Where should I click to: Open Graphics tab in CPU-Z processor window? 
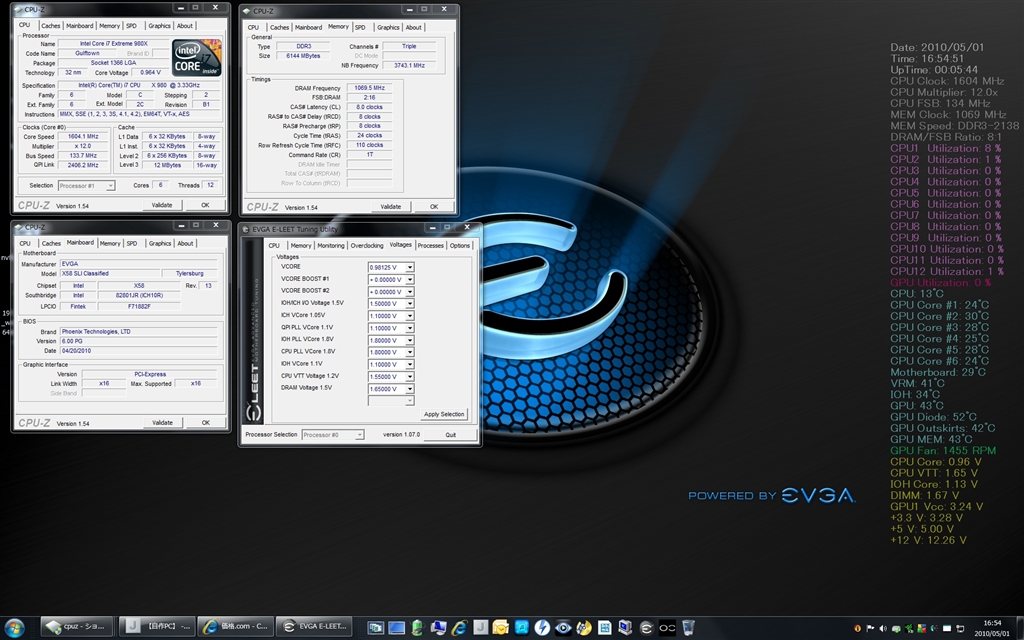tap(159, 26)
